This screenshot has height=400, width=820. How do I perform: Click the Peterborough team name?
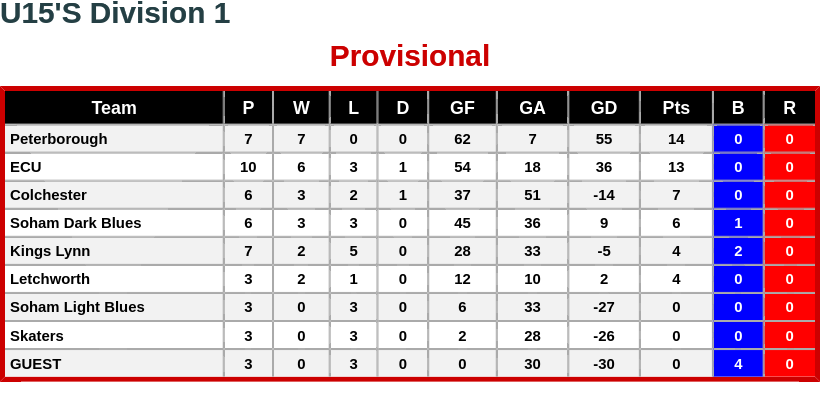pyautogui.click(x=59, y=139)
